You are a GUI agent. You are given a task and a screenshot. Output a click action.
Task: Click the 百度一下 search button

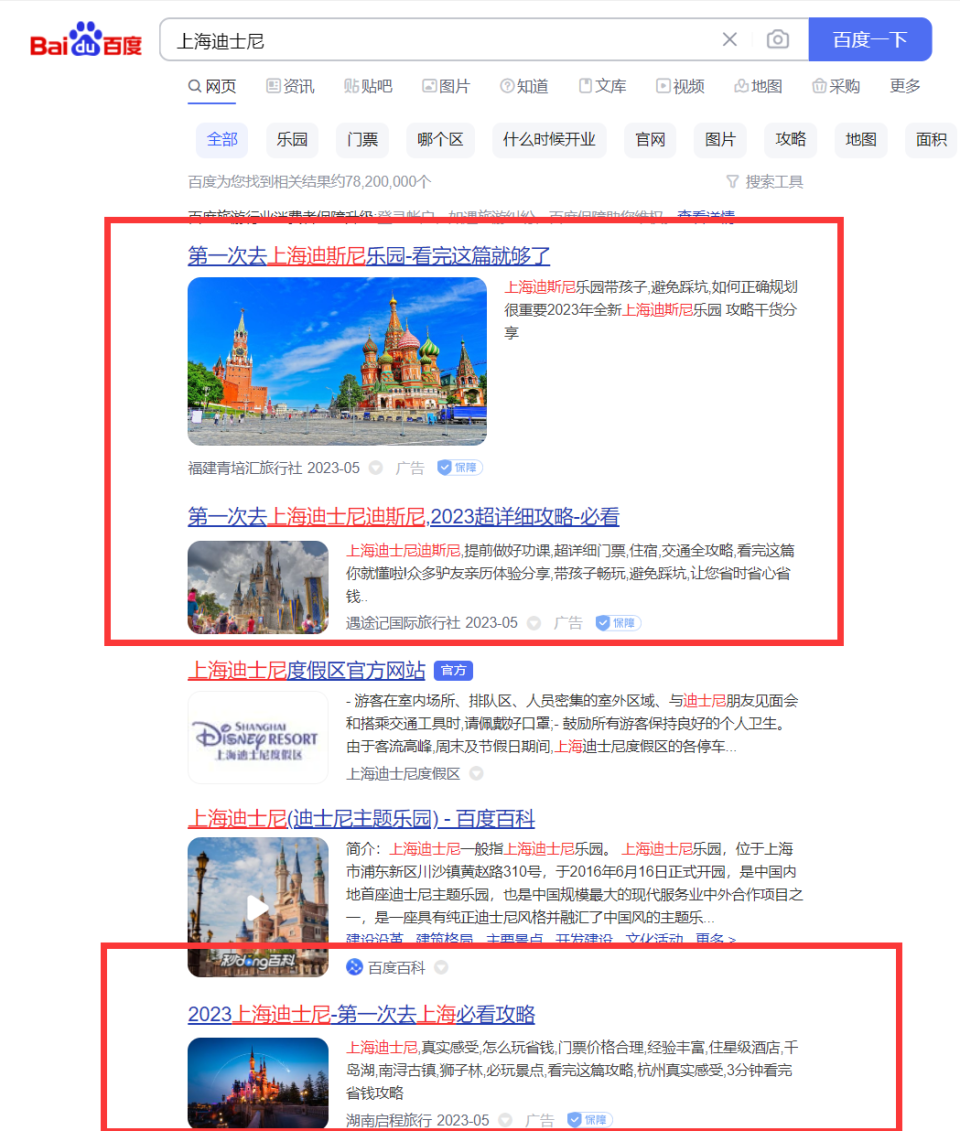click(869, 39)
